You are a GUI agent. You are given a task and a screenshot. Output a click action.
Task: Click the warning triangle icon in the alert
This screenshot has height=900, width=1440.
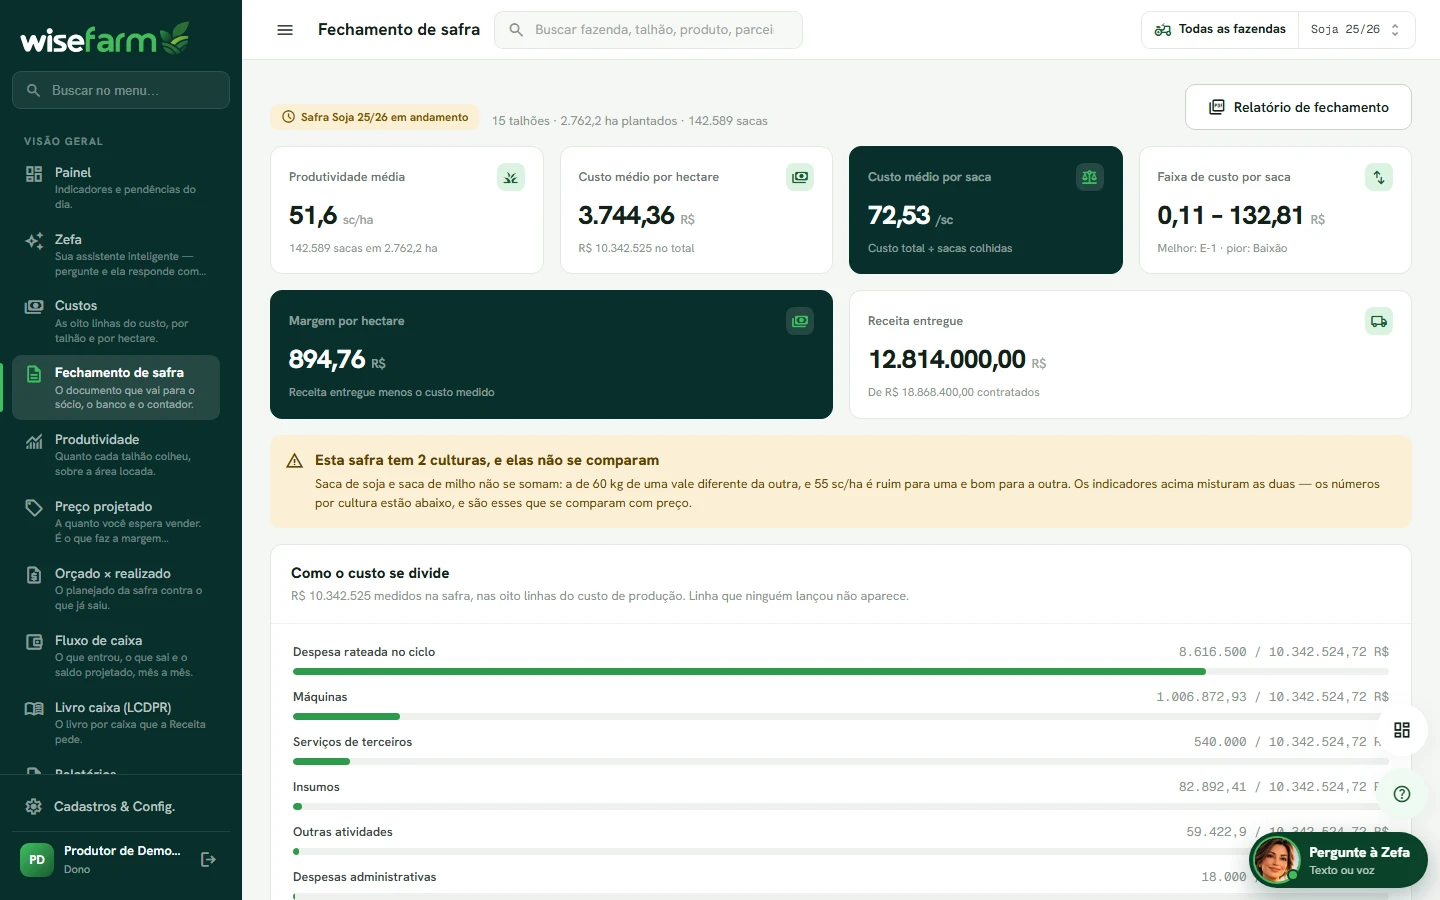pyautogui.click(x=294, y=461)
